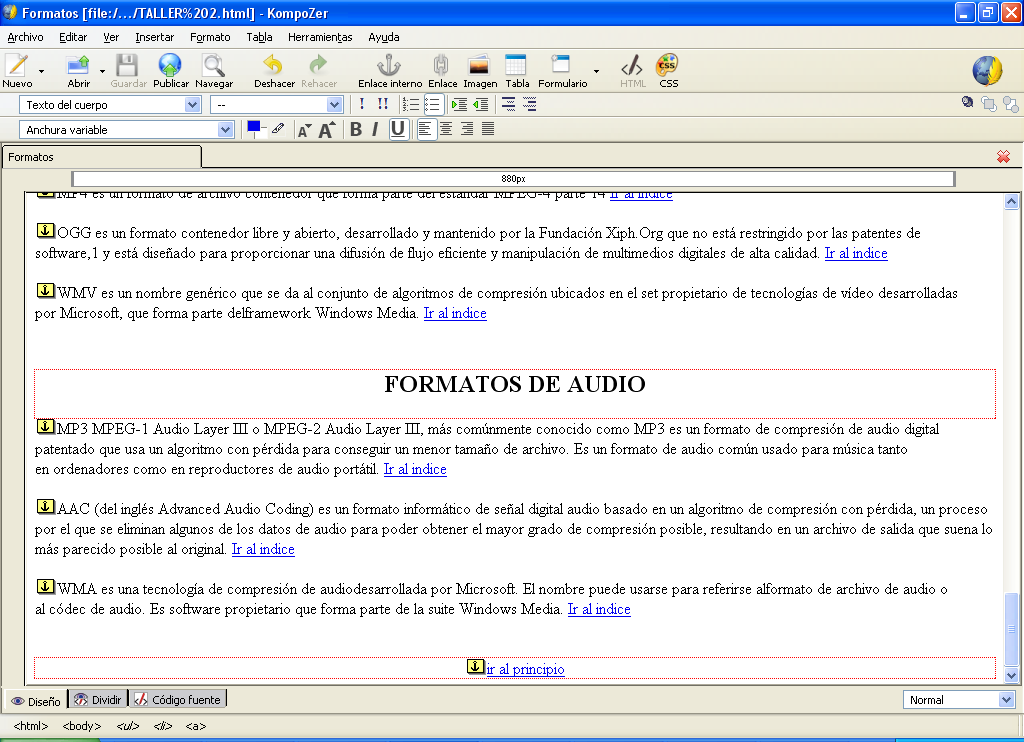Switch to Código fuente view tab
This screenshot has width=1024, height=742.
tap(178, 700)
